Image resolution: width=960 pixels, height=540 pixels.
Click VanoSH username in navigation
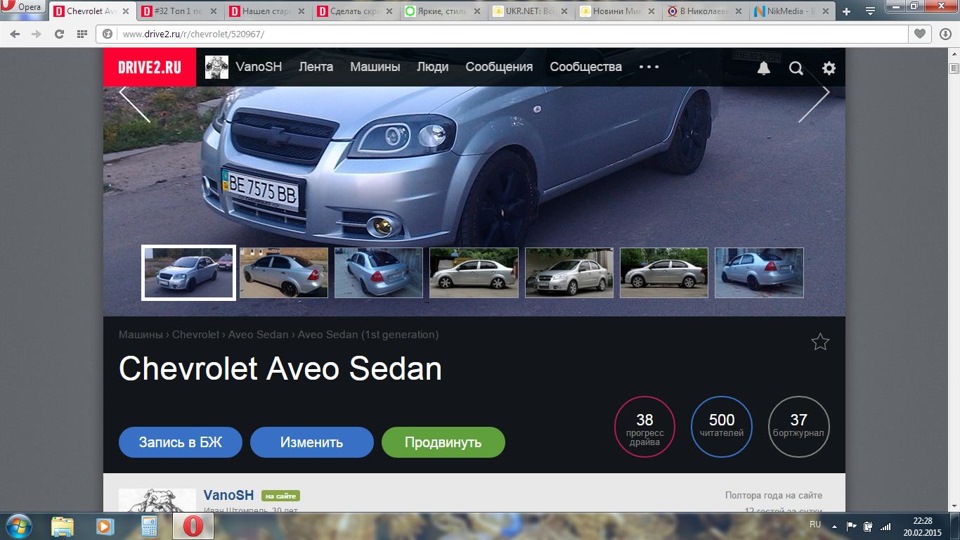tap(258, 67)
